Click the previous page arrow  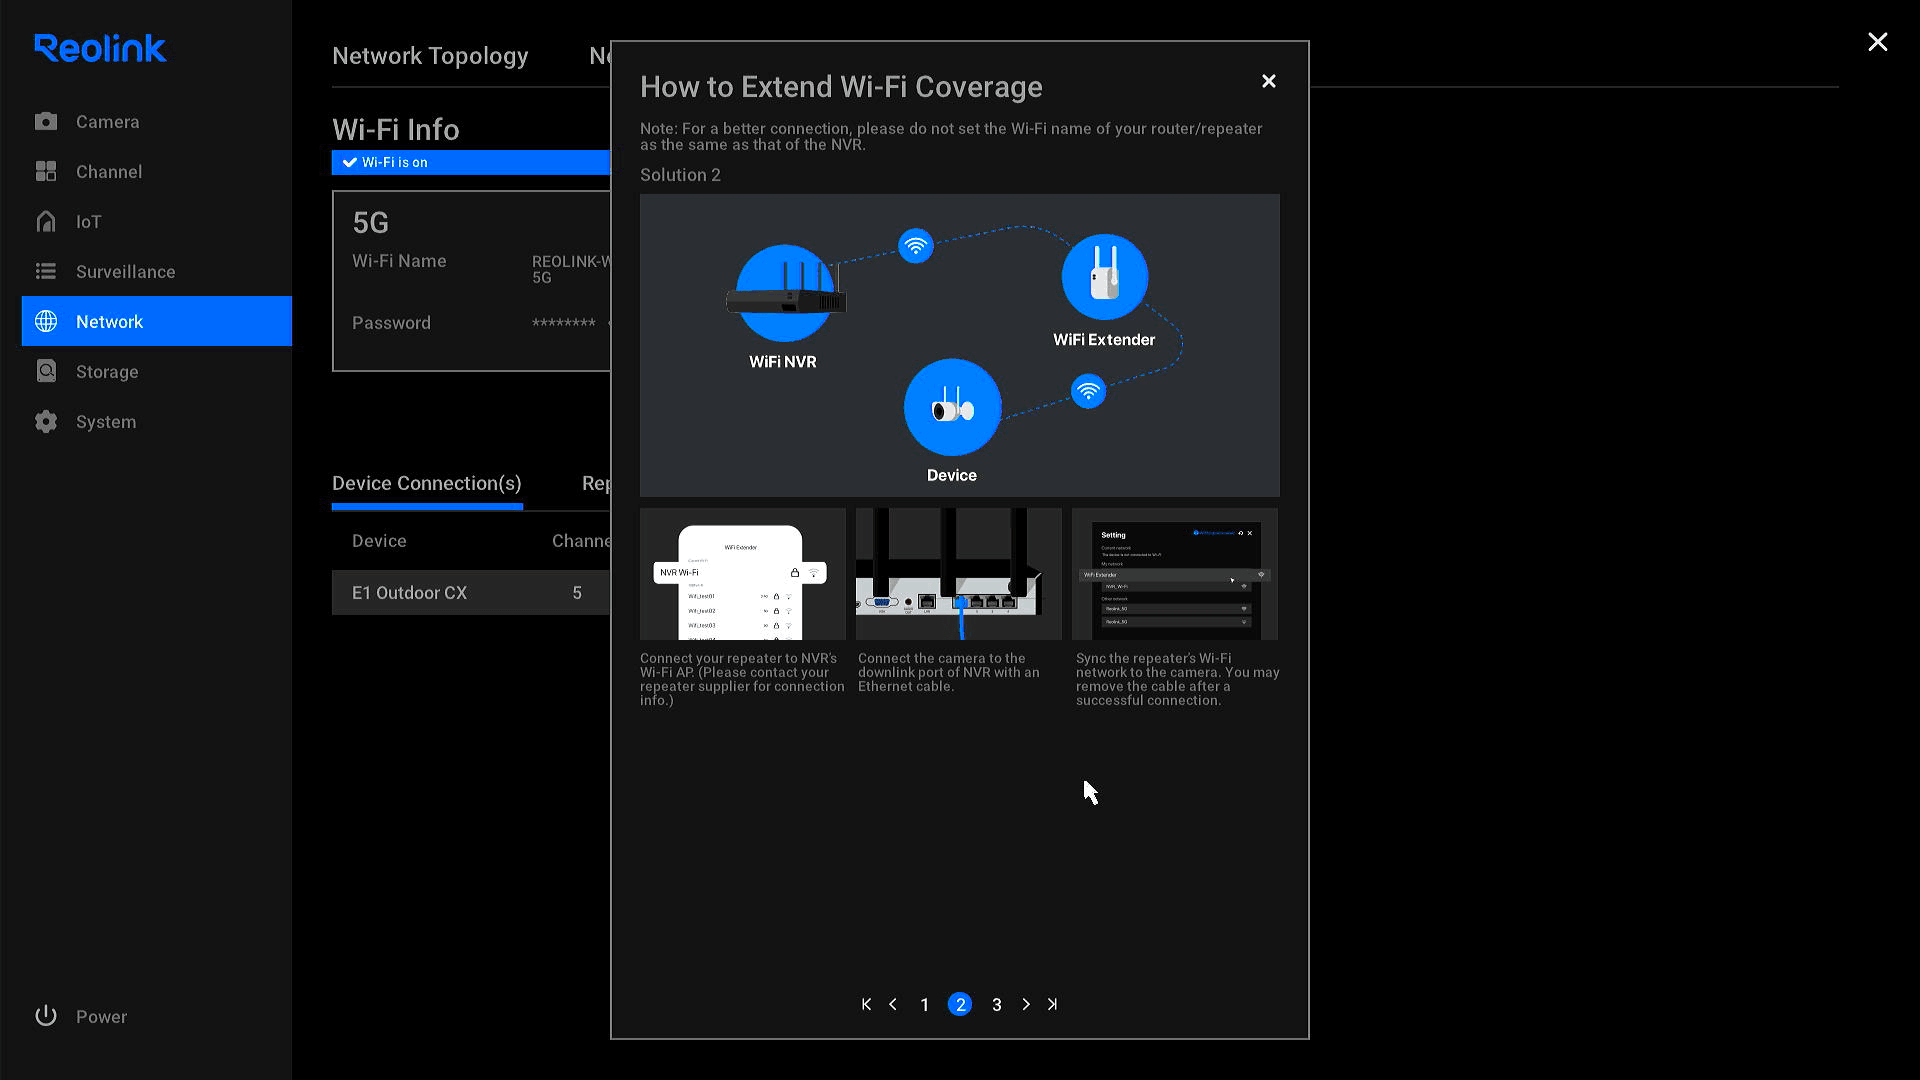click(x=892, y=1004)
